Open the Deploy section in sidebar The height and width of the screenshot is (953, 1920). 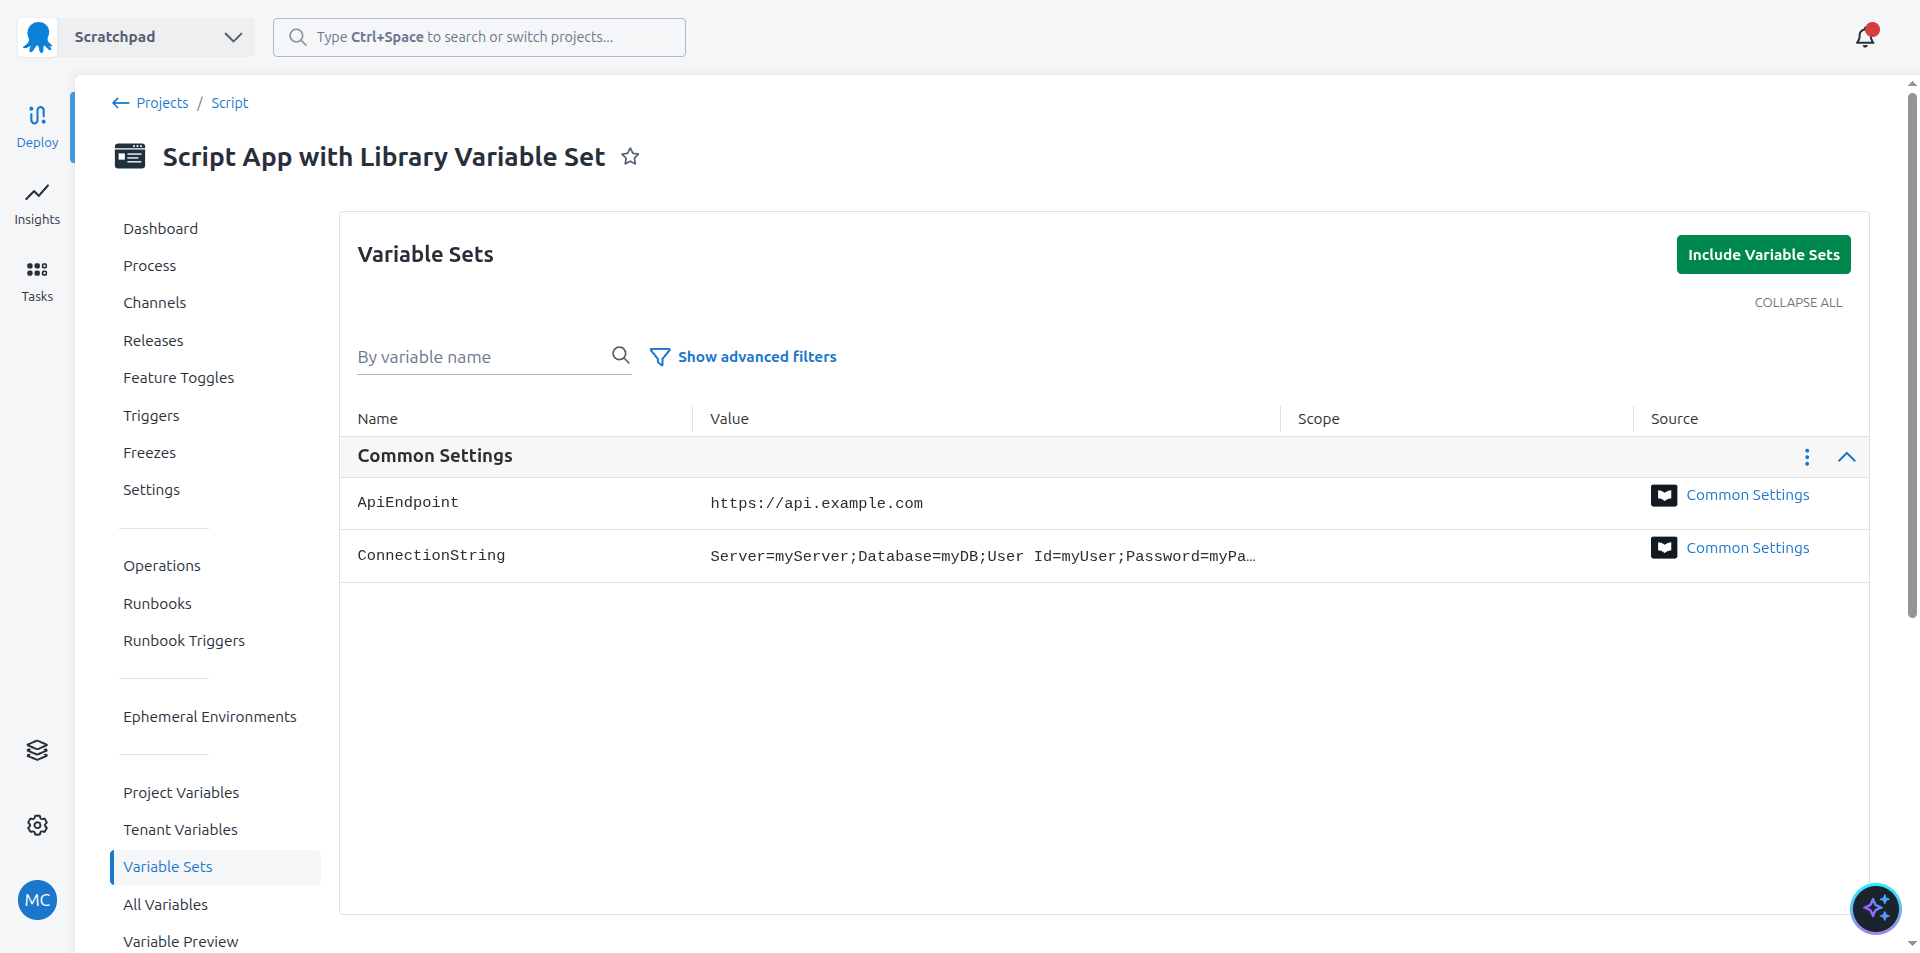point(37,124)
